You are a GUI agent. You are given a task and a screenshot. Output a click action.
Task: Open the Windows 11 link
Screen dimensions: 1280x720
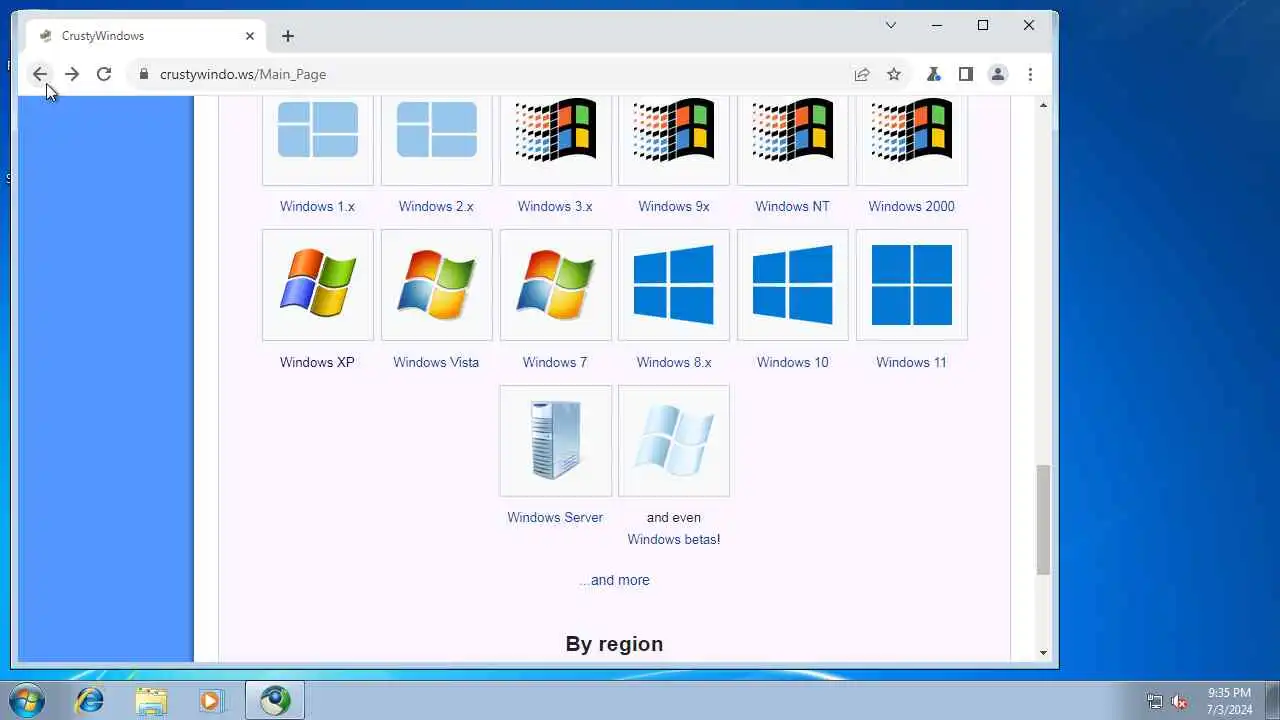(911, 362)
